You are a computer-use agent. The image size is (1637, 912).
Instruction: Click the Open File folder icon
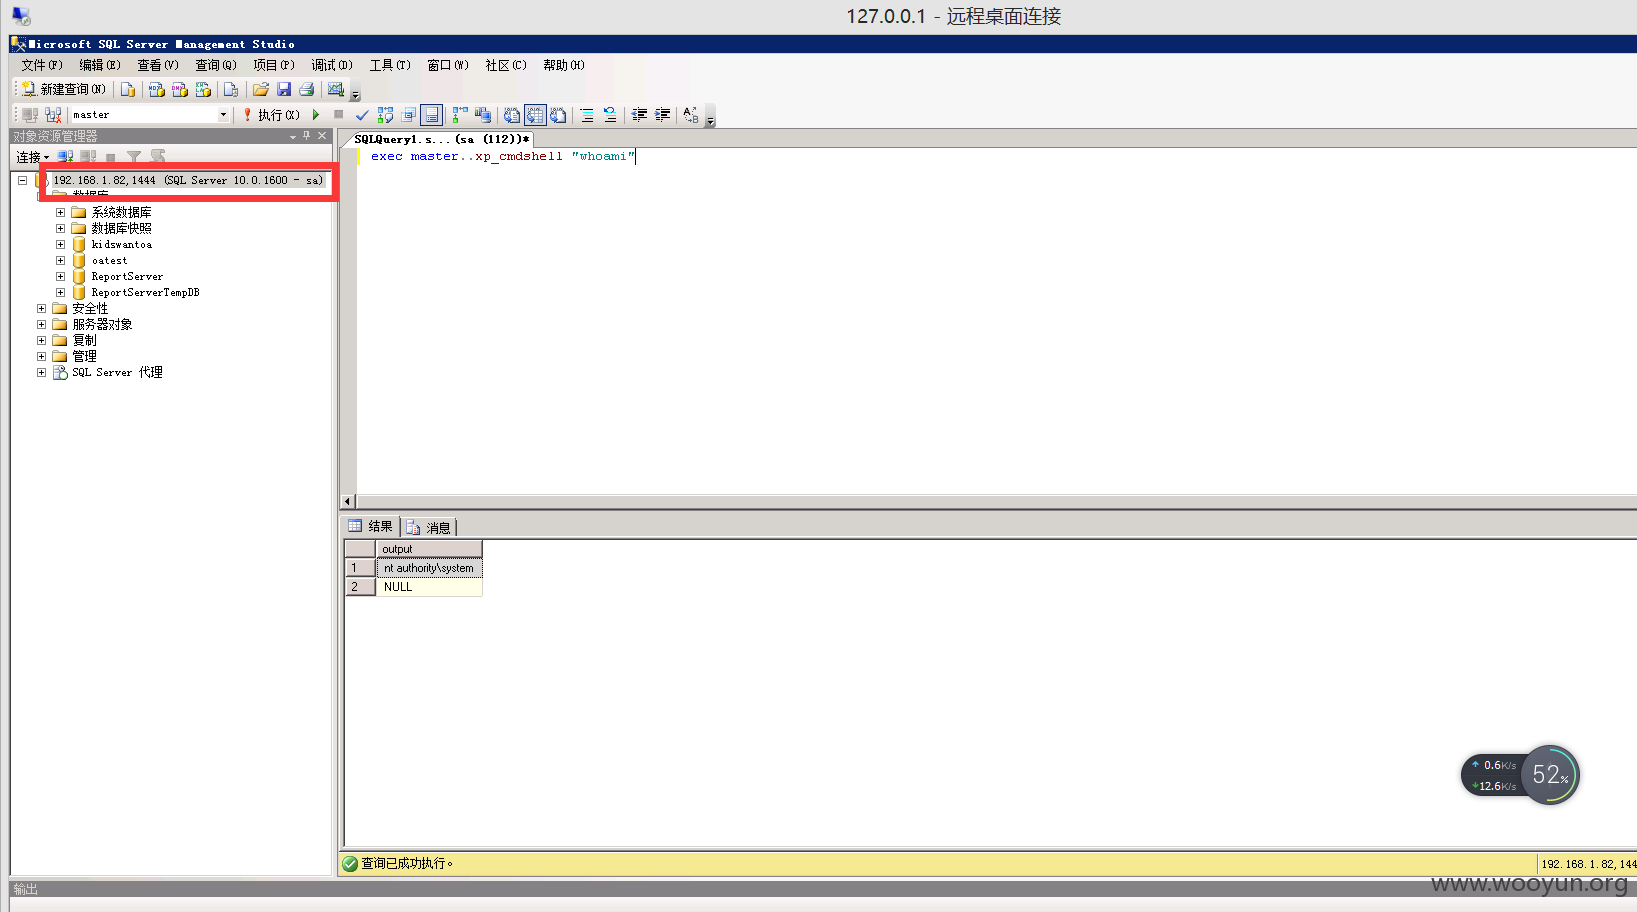261,89
